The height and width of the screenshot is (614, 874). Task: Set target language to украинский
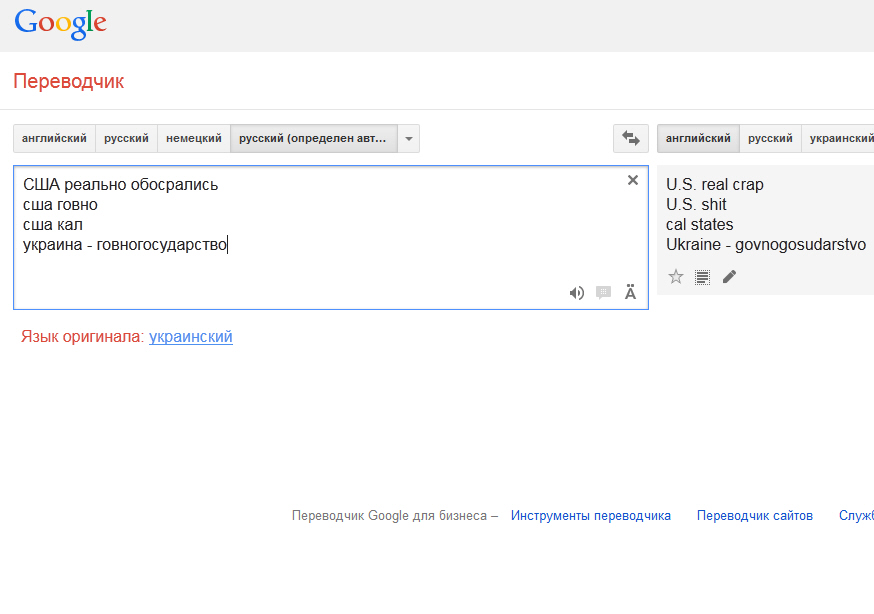point(840,138)
